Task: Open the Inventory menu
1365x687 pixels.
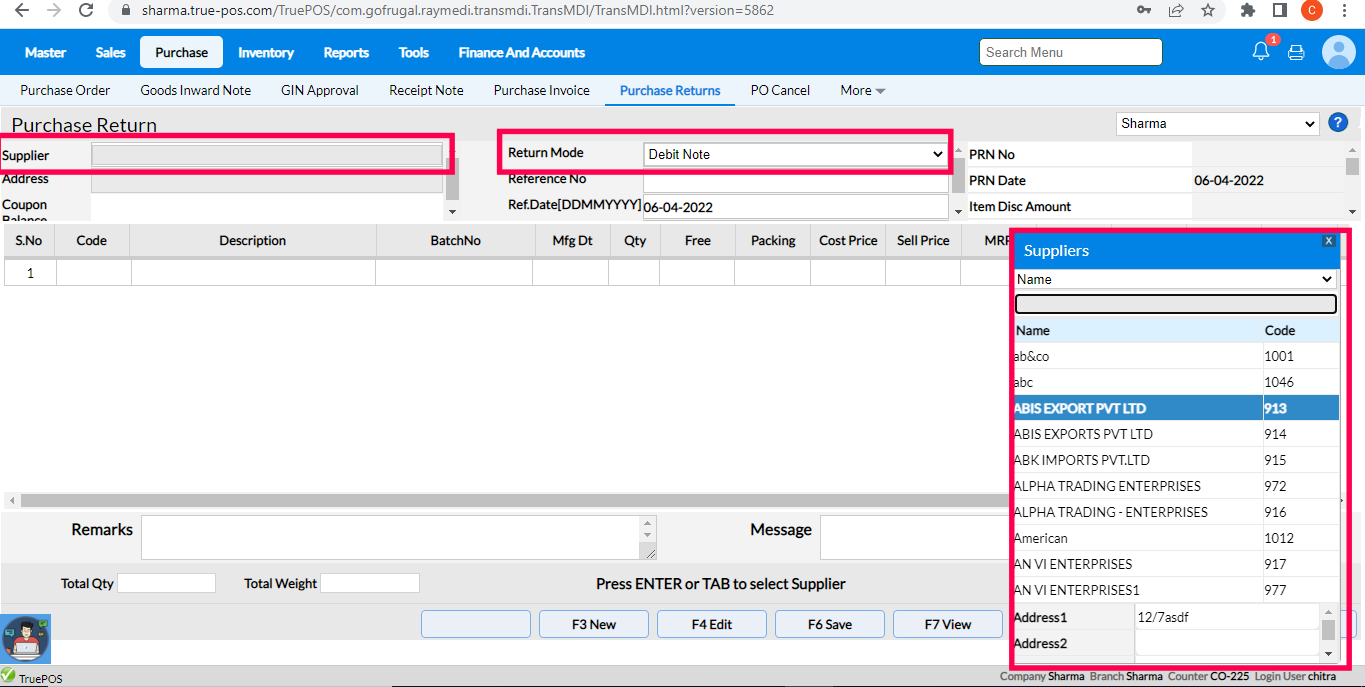Action: pos(266,52)
